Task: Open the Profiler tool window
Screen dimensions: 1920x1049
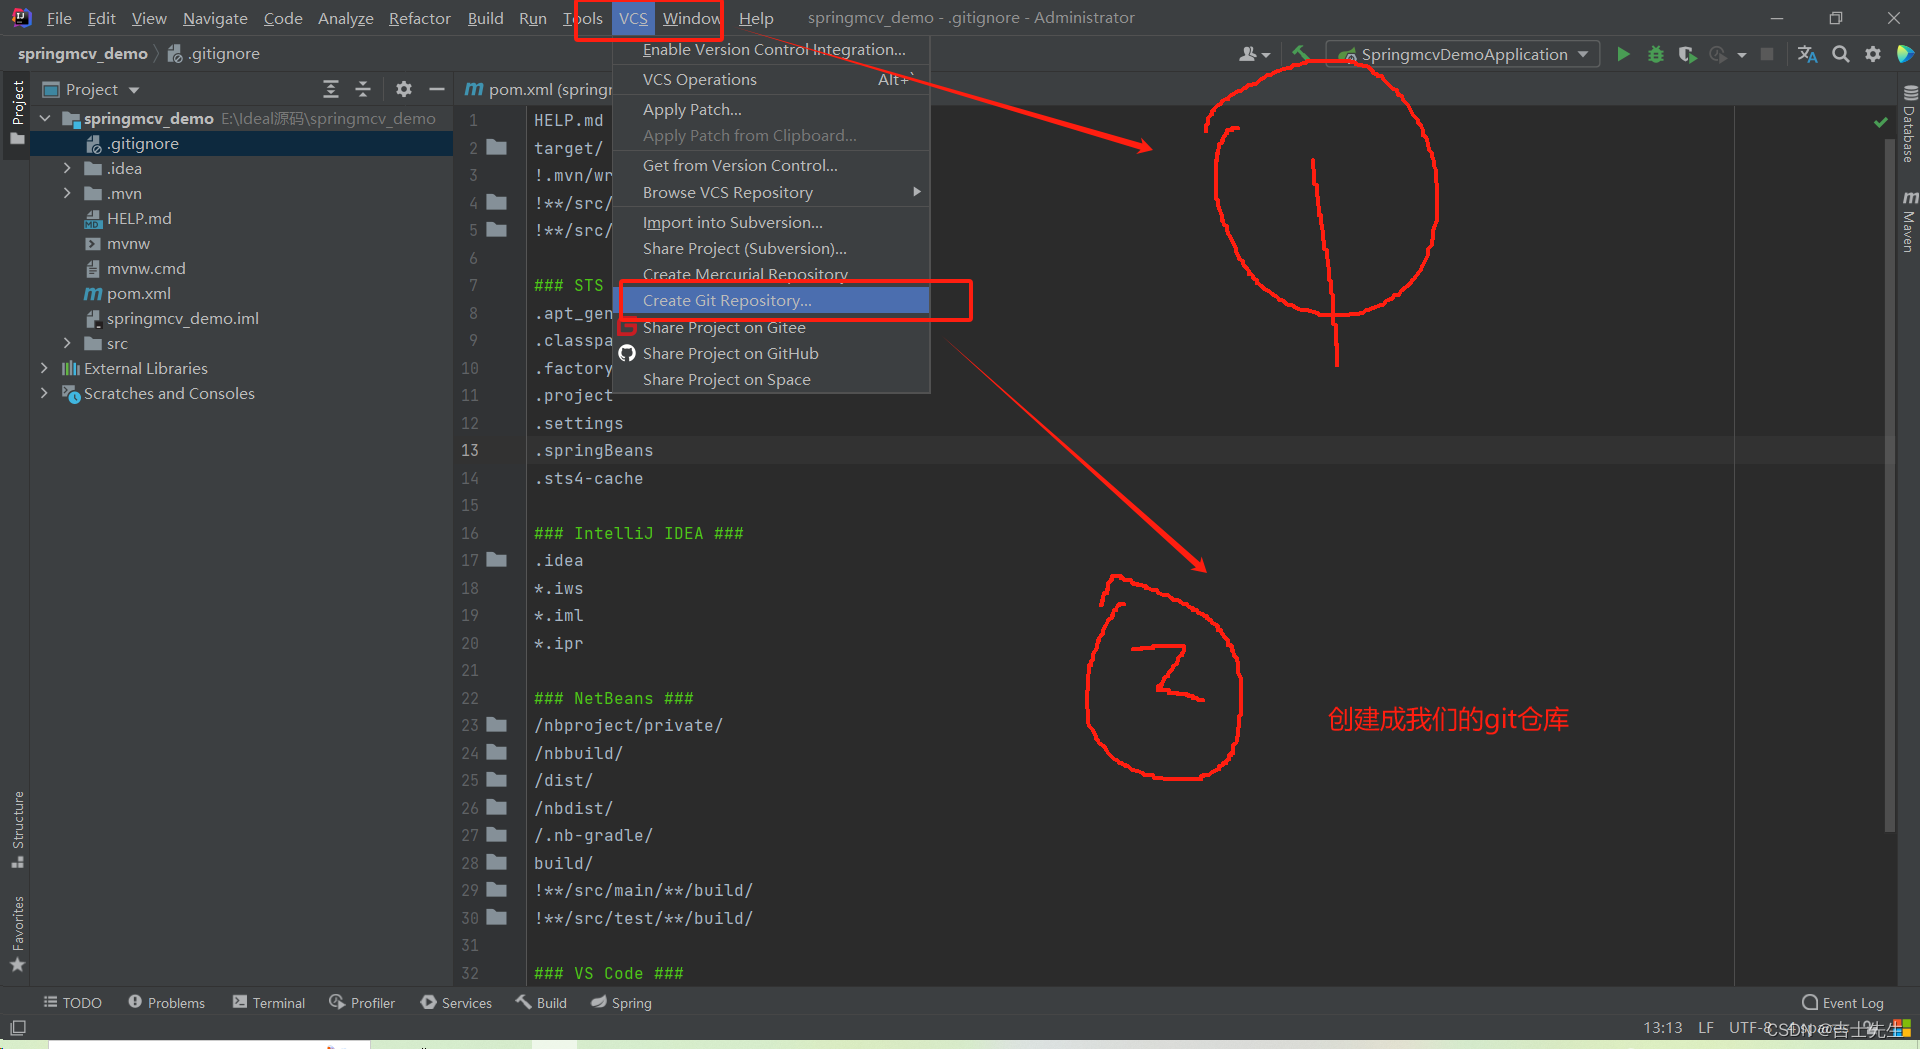Action: tap(362, 1003)
